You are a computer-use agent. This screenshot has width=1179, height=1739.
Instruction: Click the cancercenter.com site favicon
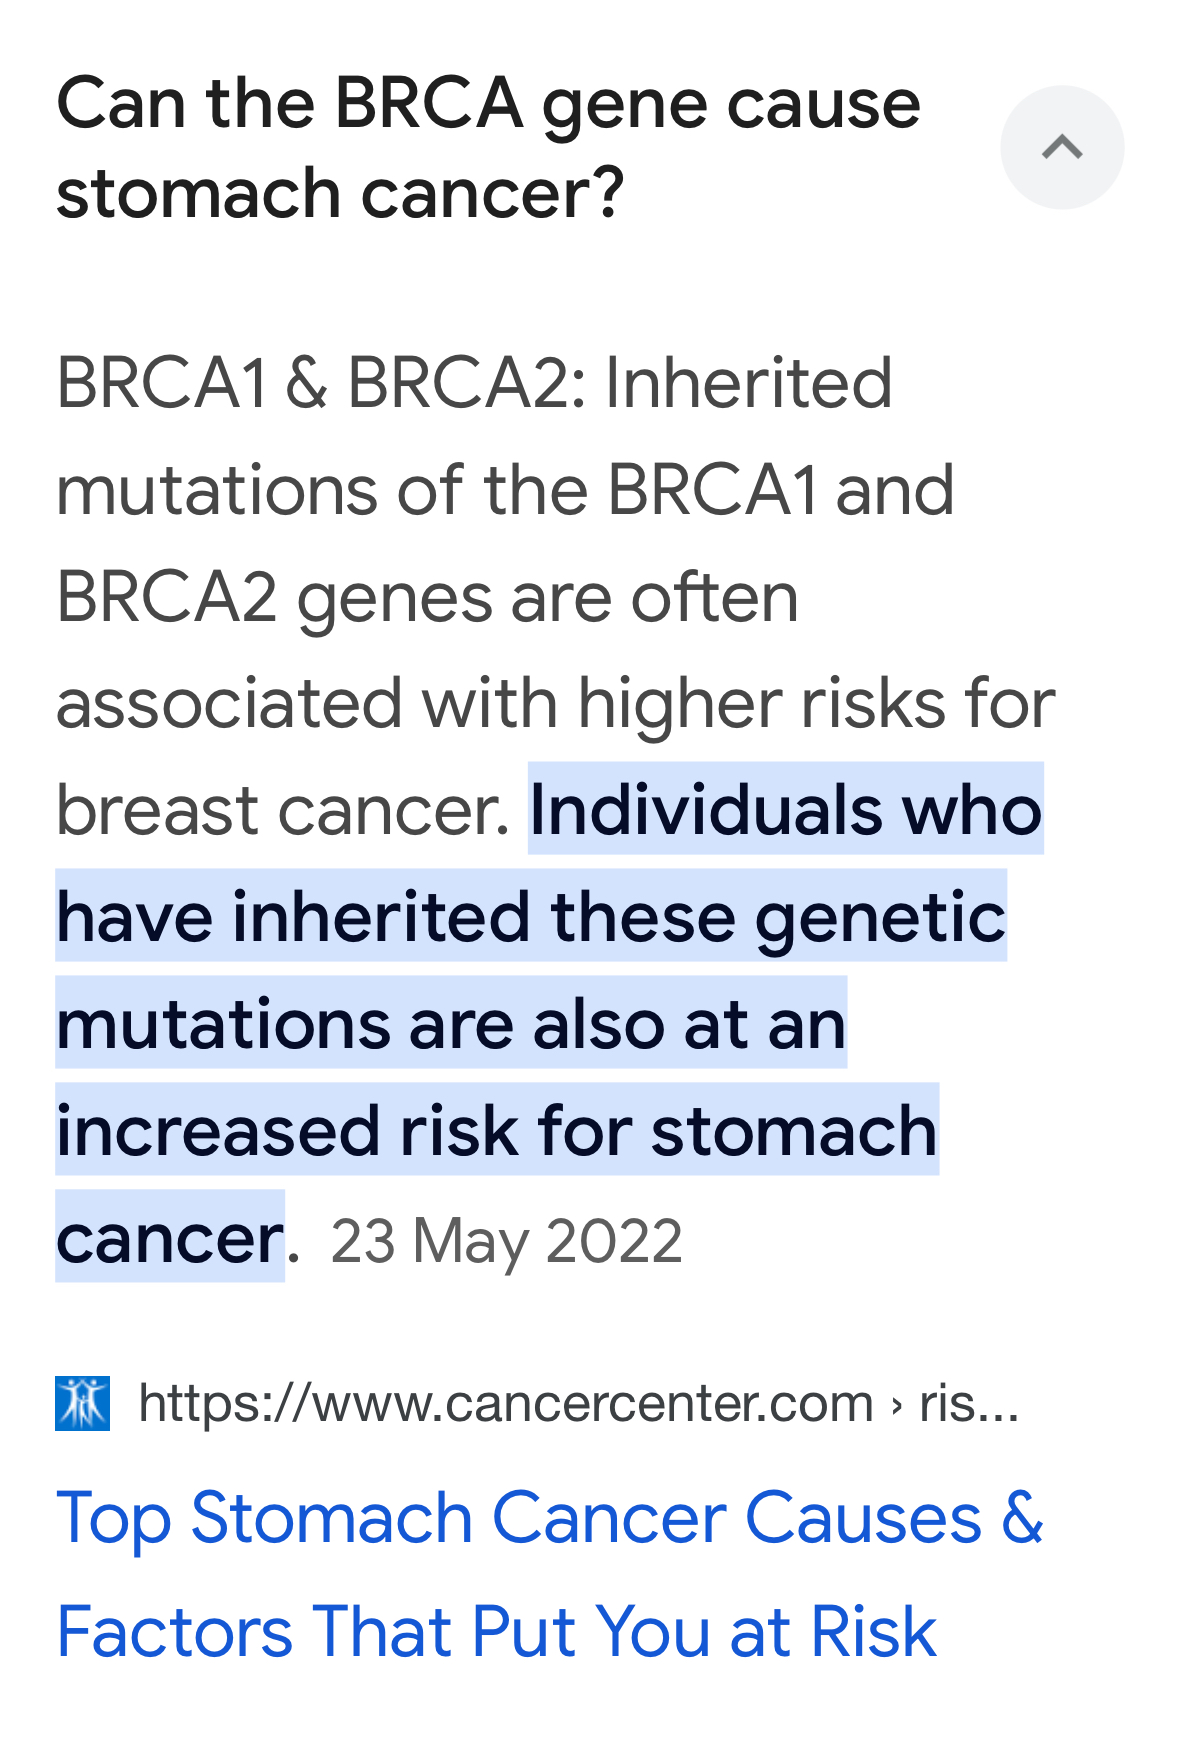[x=83, y=1403]
